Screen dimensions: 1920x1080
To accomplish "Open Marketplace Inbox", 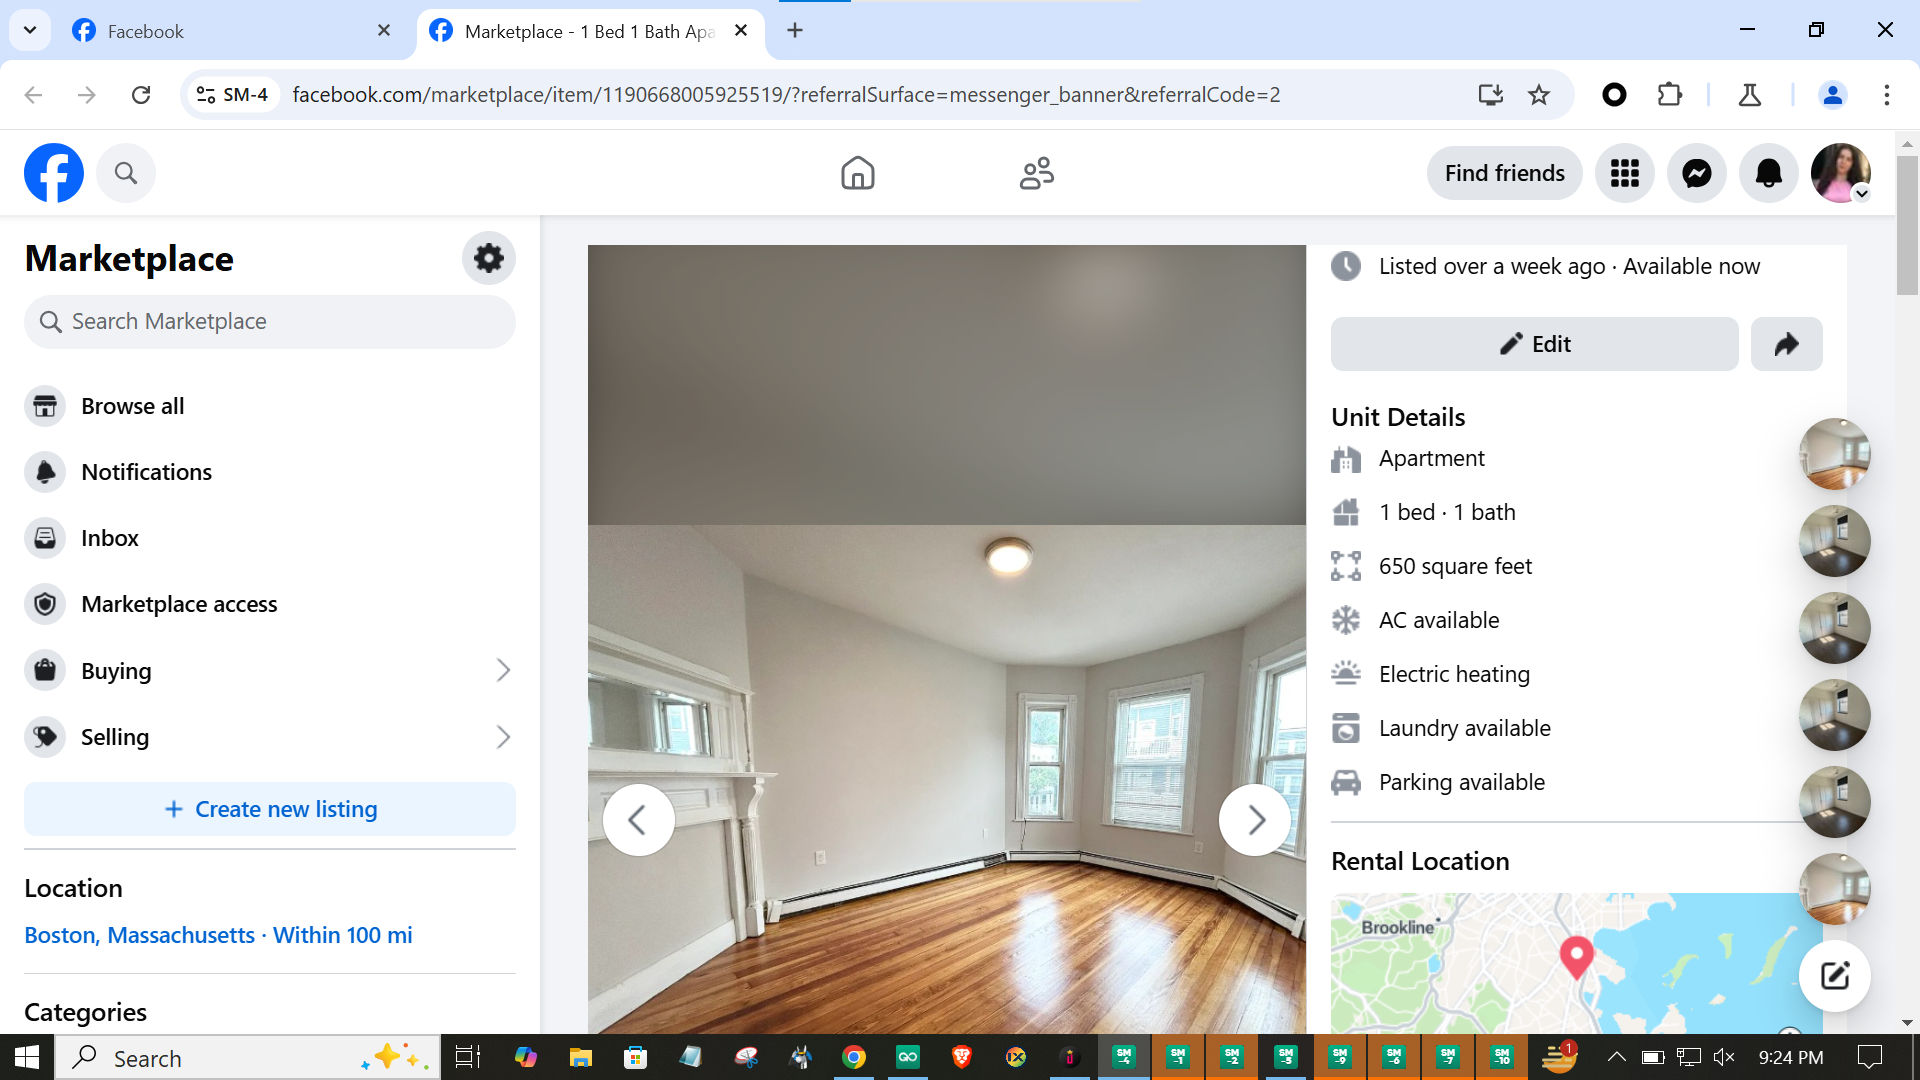I will pyautogui.click(x=110, y=538).
